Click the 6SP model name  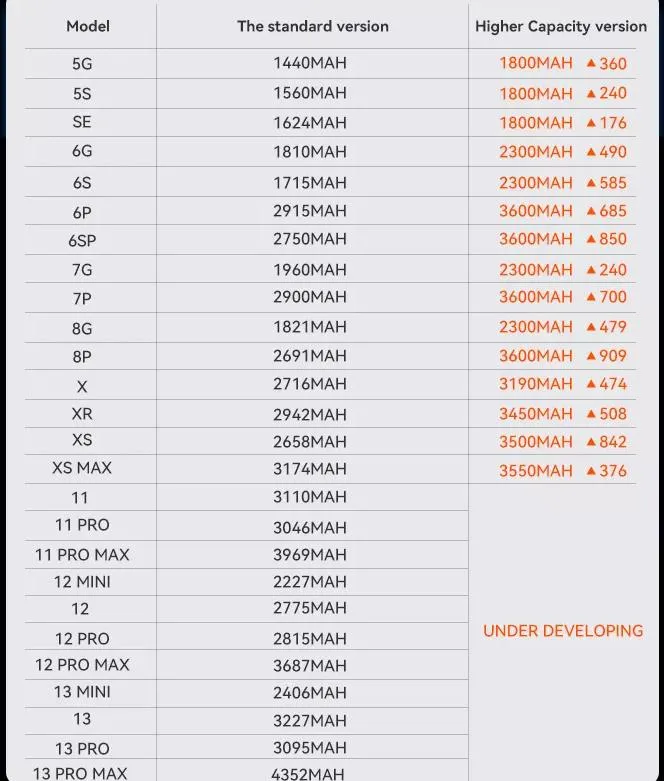82,241
